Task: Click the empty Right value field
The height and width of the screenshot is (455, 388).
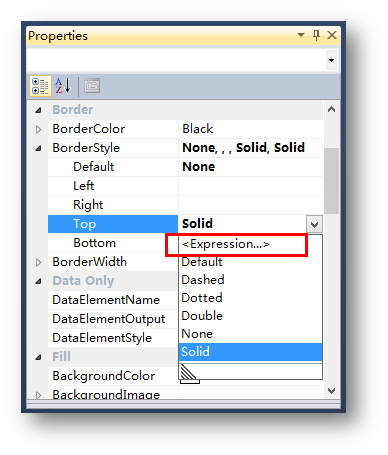Action: point(251,205)
